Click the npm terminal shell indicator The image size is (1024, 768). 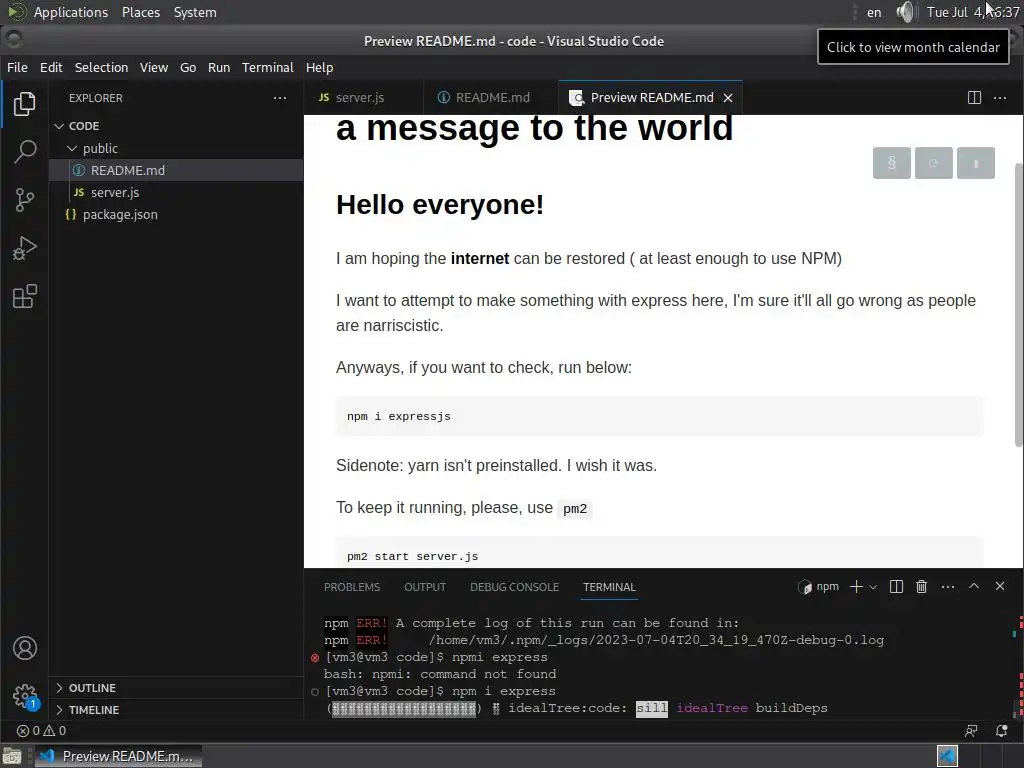point(818,587)
